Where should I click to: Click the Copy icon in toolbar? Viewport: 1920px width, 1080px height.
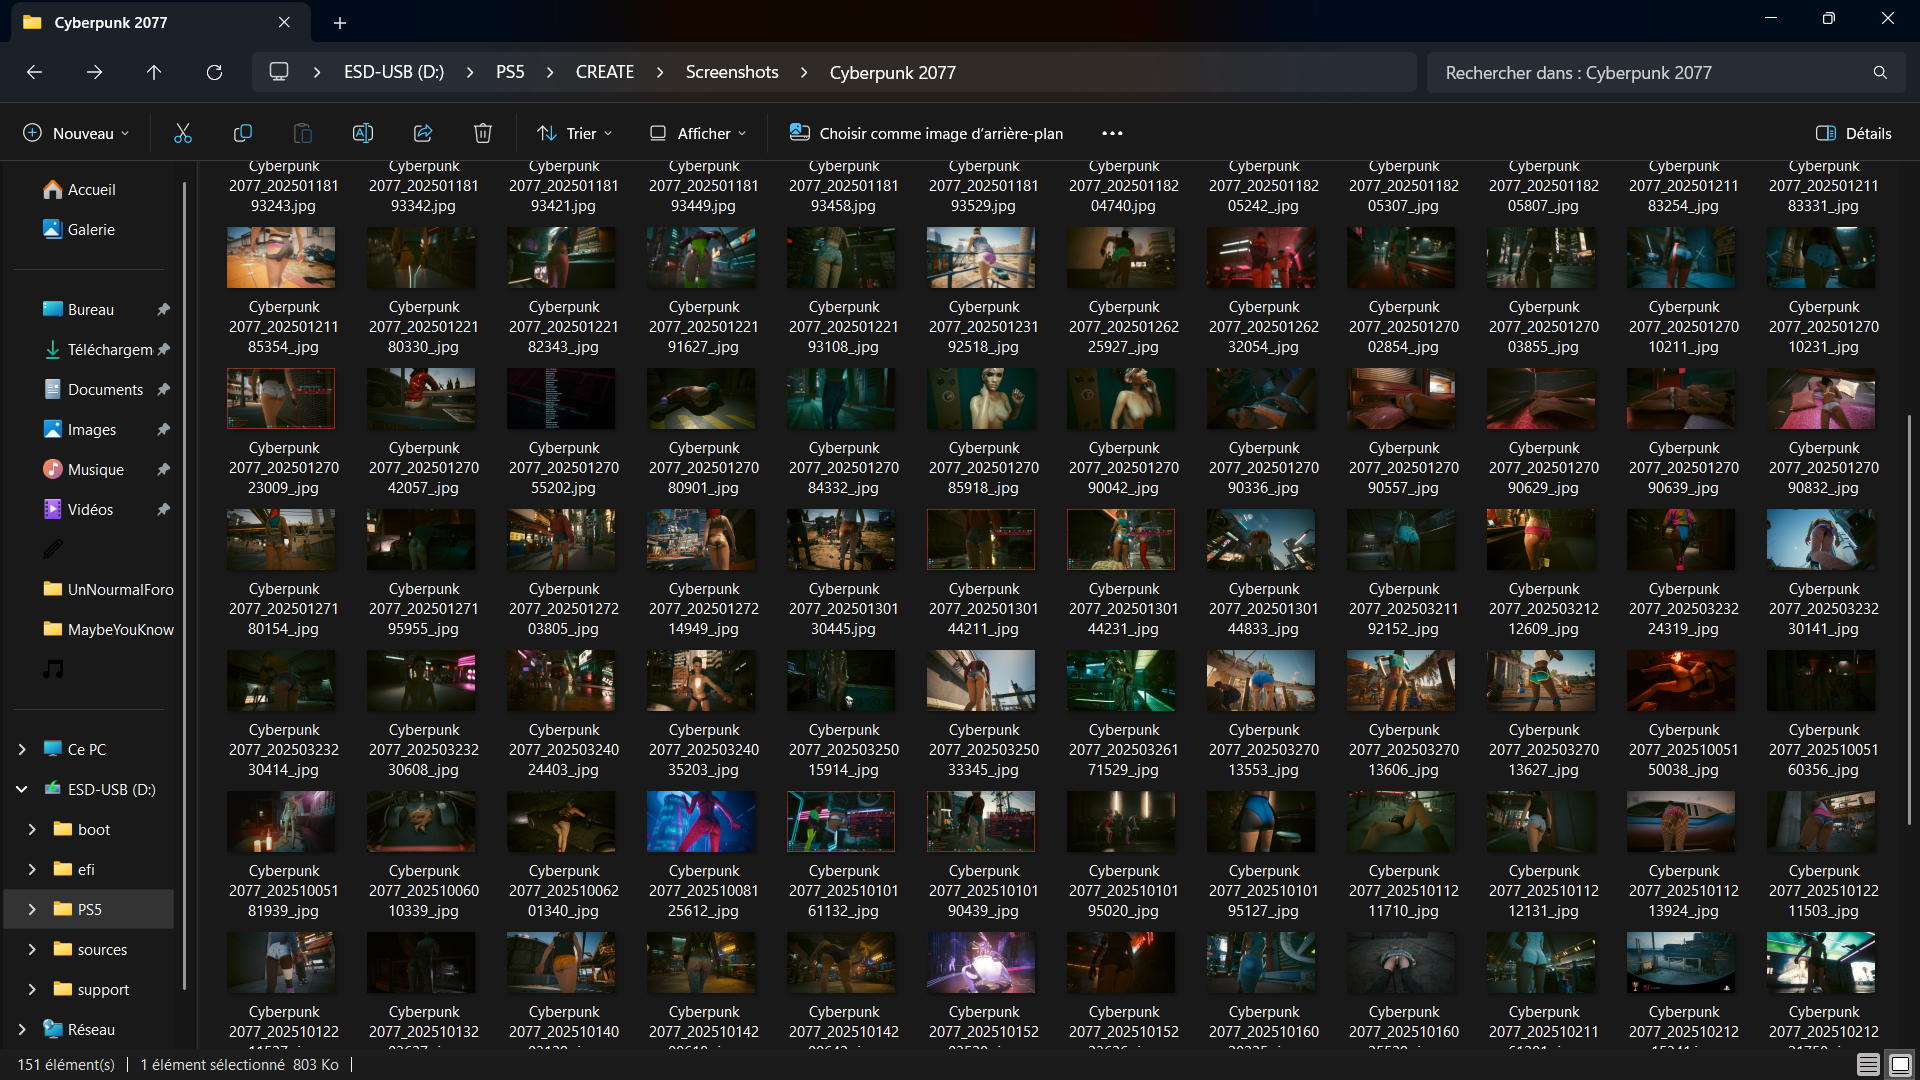[x=242, y=133]
